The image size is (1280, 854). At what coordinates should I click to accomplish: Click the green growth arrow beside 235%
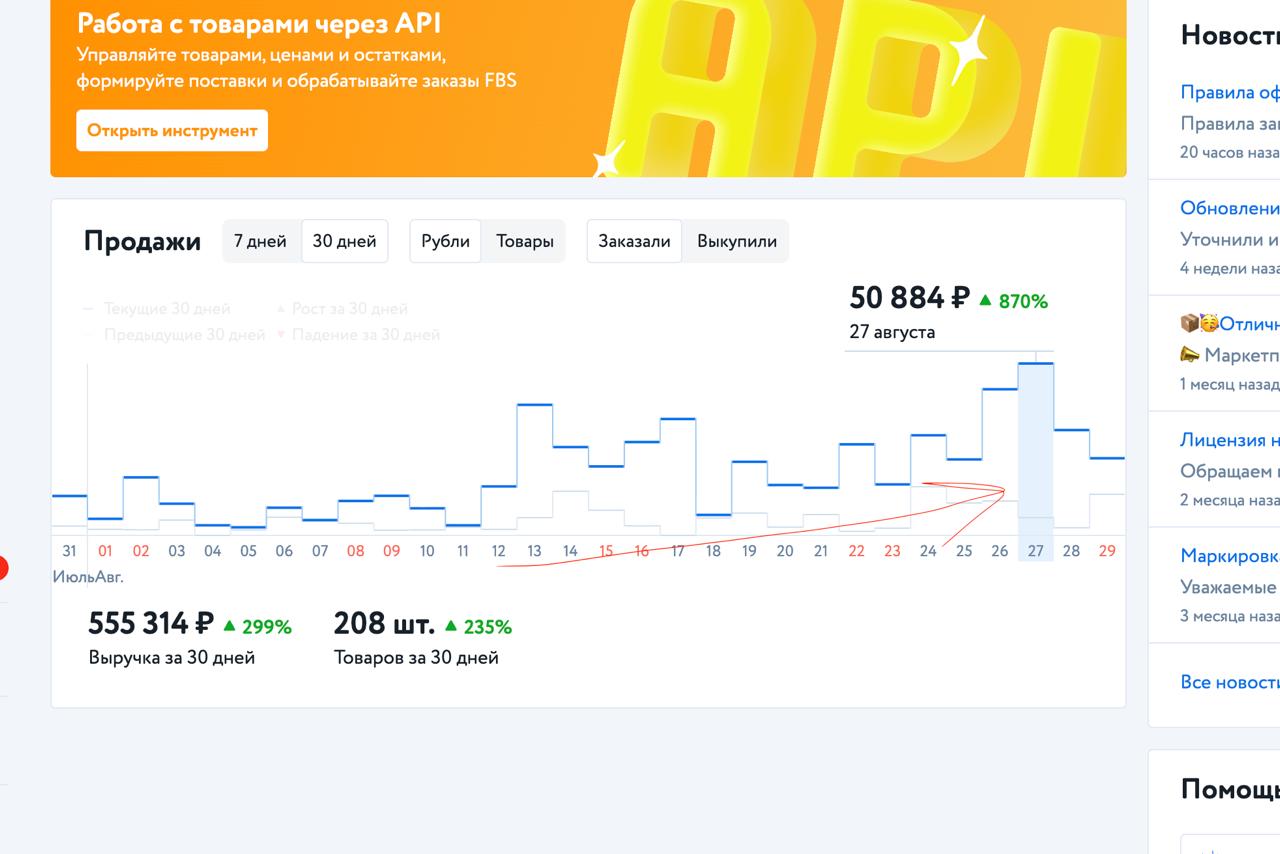click(449, 626)
